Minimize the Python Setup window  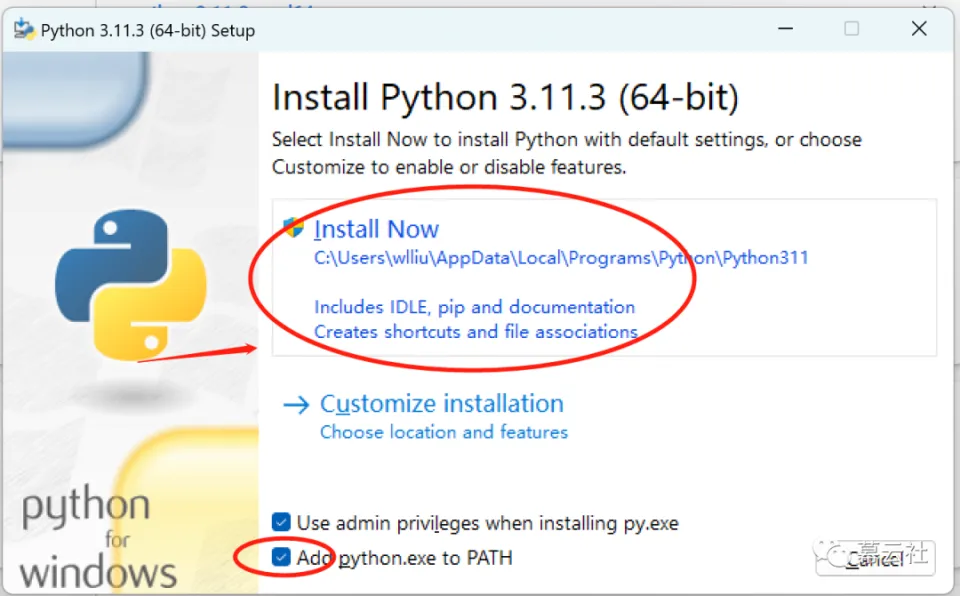[x=786, y=29]
